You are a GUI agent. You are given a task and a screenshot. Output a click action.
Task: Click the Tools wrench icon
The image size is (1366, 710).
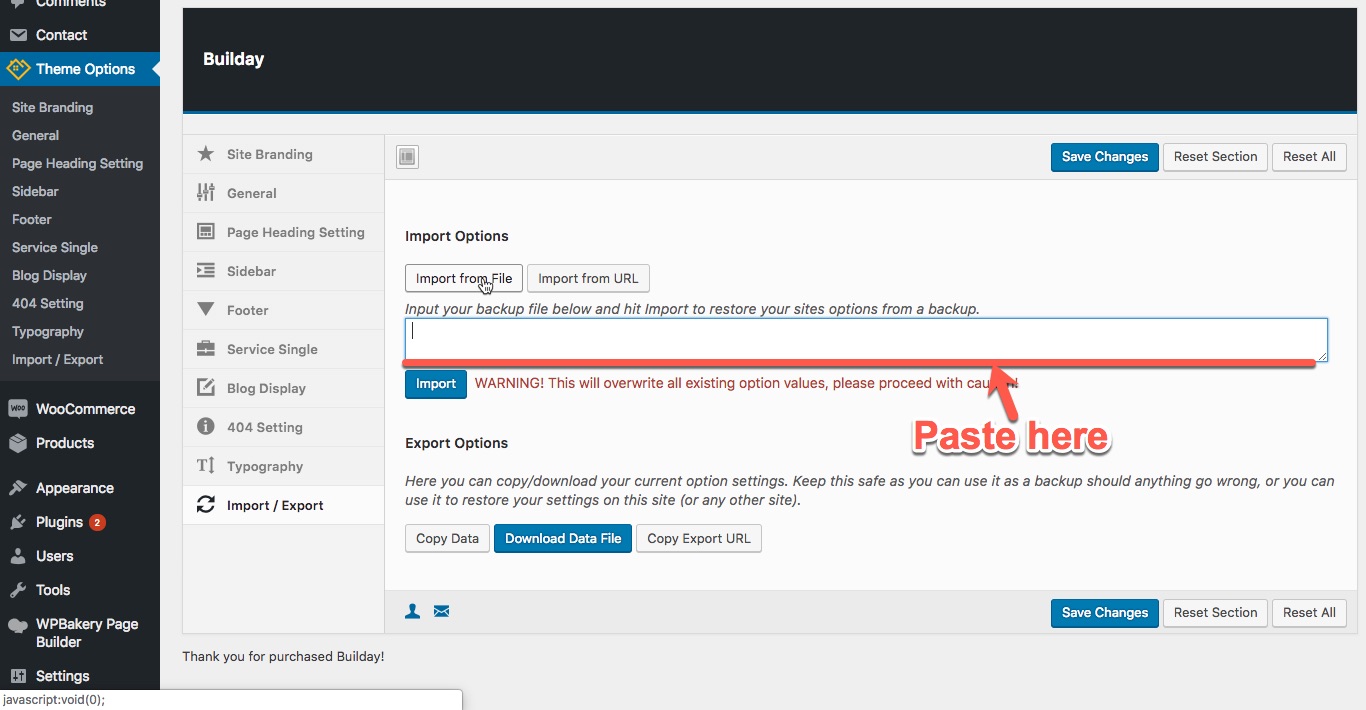coord(17,590)
